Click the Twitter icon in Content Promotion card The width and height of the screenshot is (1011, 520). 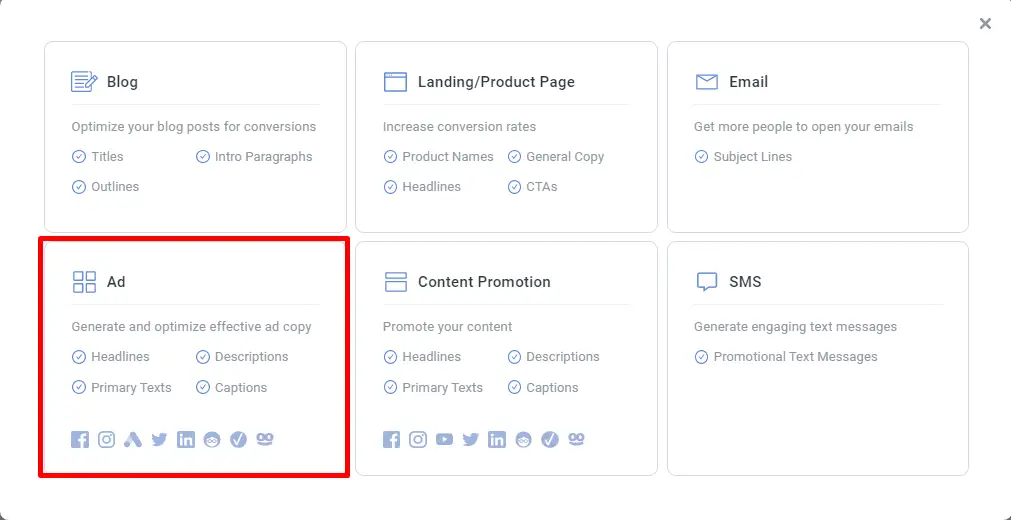pyautogui.click(x=471, y=440)
